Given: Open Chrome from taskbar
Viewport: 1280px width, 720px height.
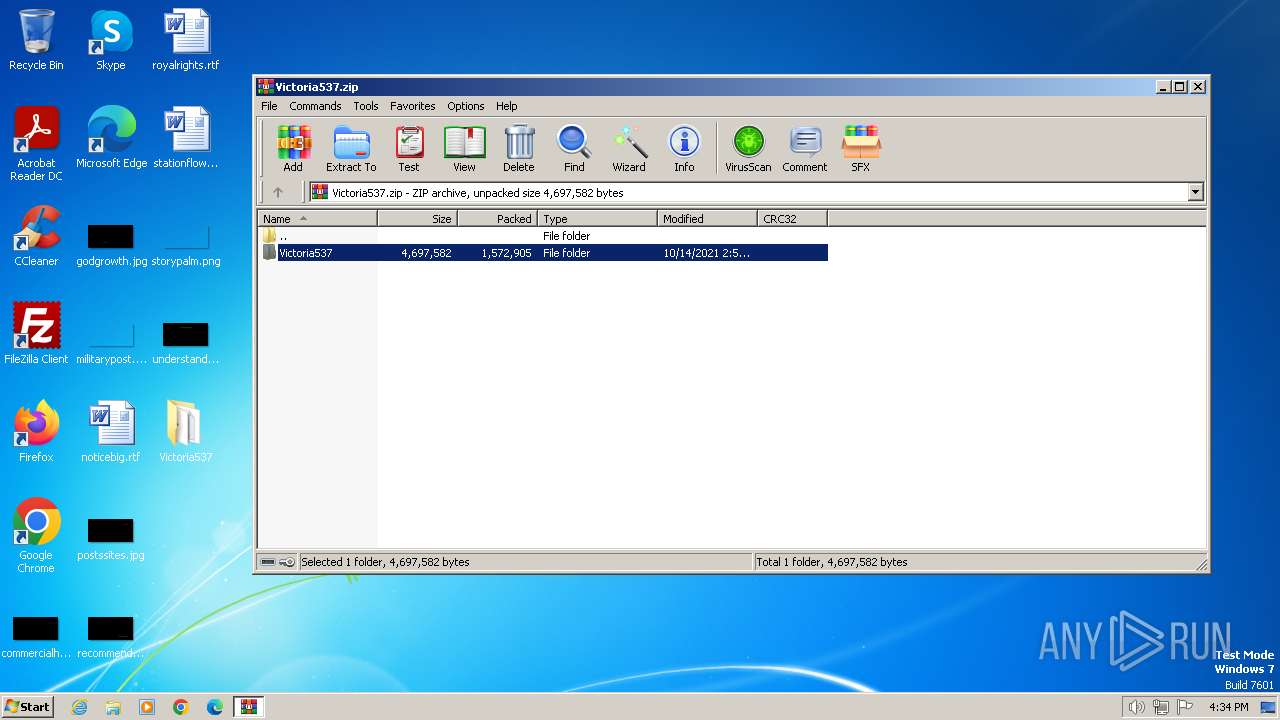Looking at the screenshot, I should click(x=181, y=707).
